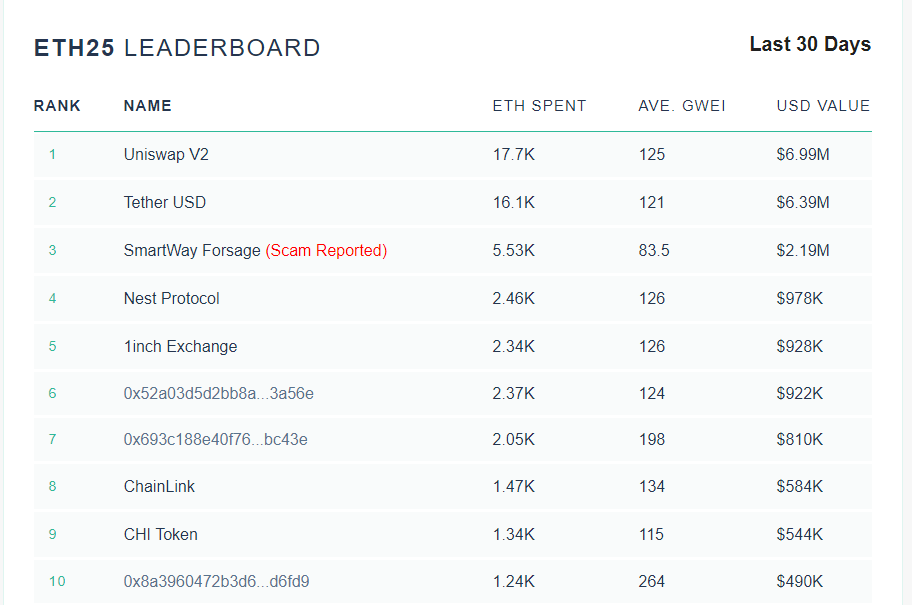Open the Uniswap V2 leaderboard entry

(166, 155)
